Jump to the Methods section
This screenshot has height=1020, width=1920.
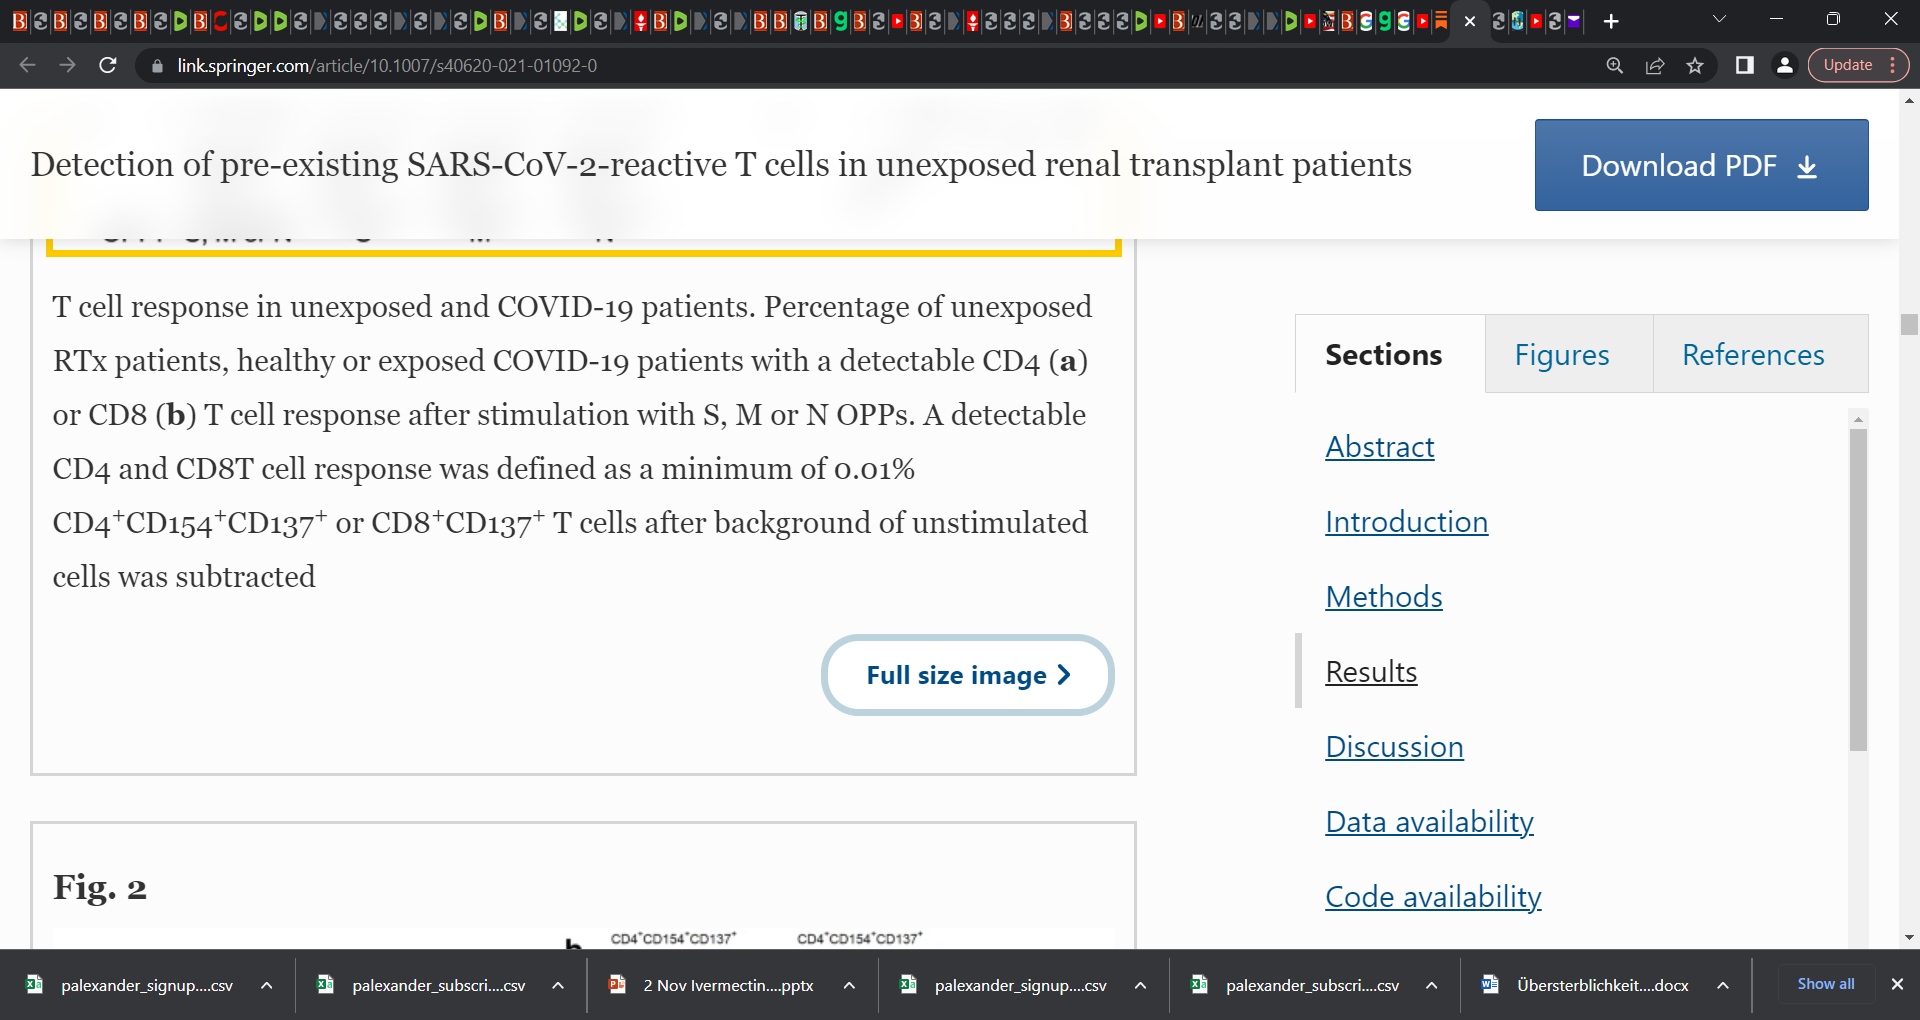point(1384,597)
